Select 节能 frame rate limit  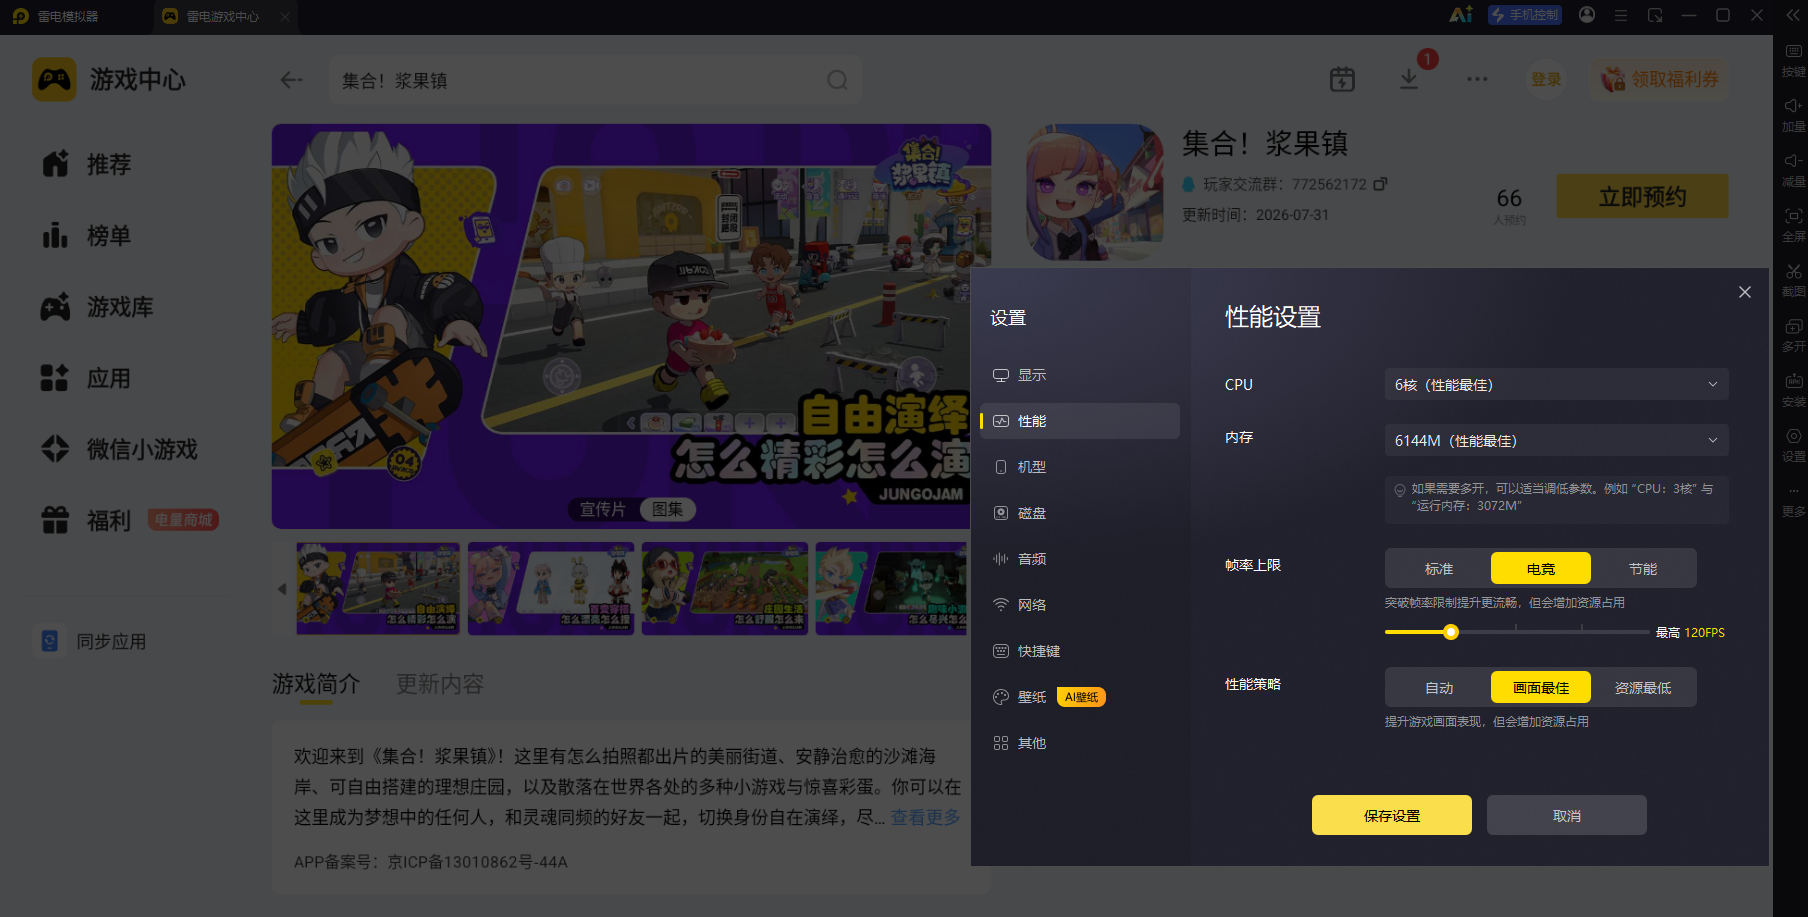(x=1643, y=568)
